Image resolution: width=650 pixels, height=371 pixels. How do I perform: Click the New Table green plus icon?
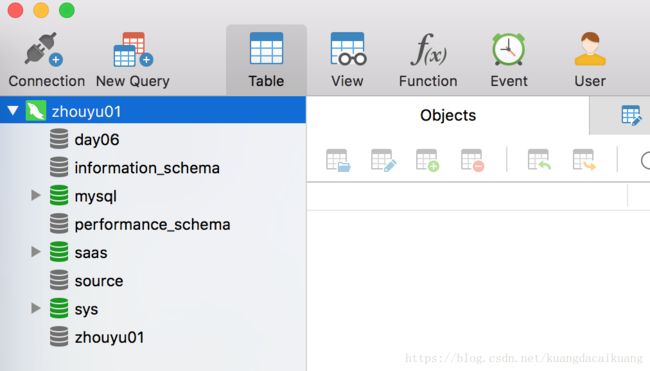click(427, 160)
